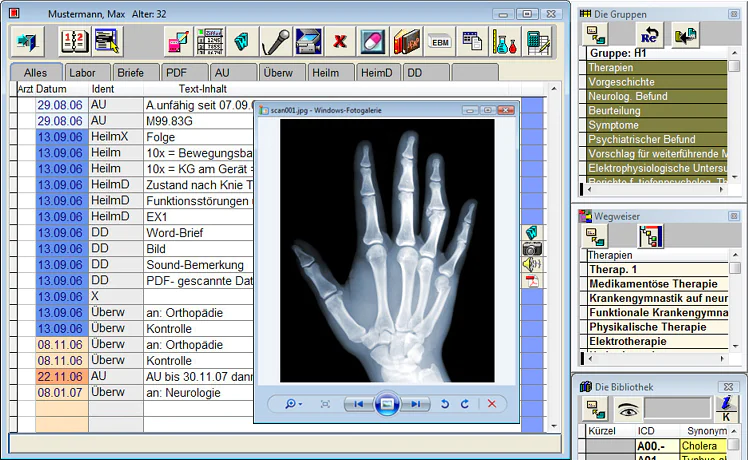
Task: Open the numeric table icon
Action: click(x=210, y=42)
